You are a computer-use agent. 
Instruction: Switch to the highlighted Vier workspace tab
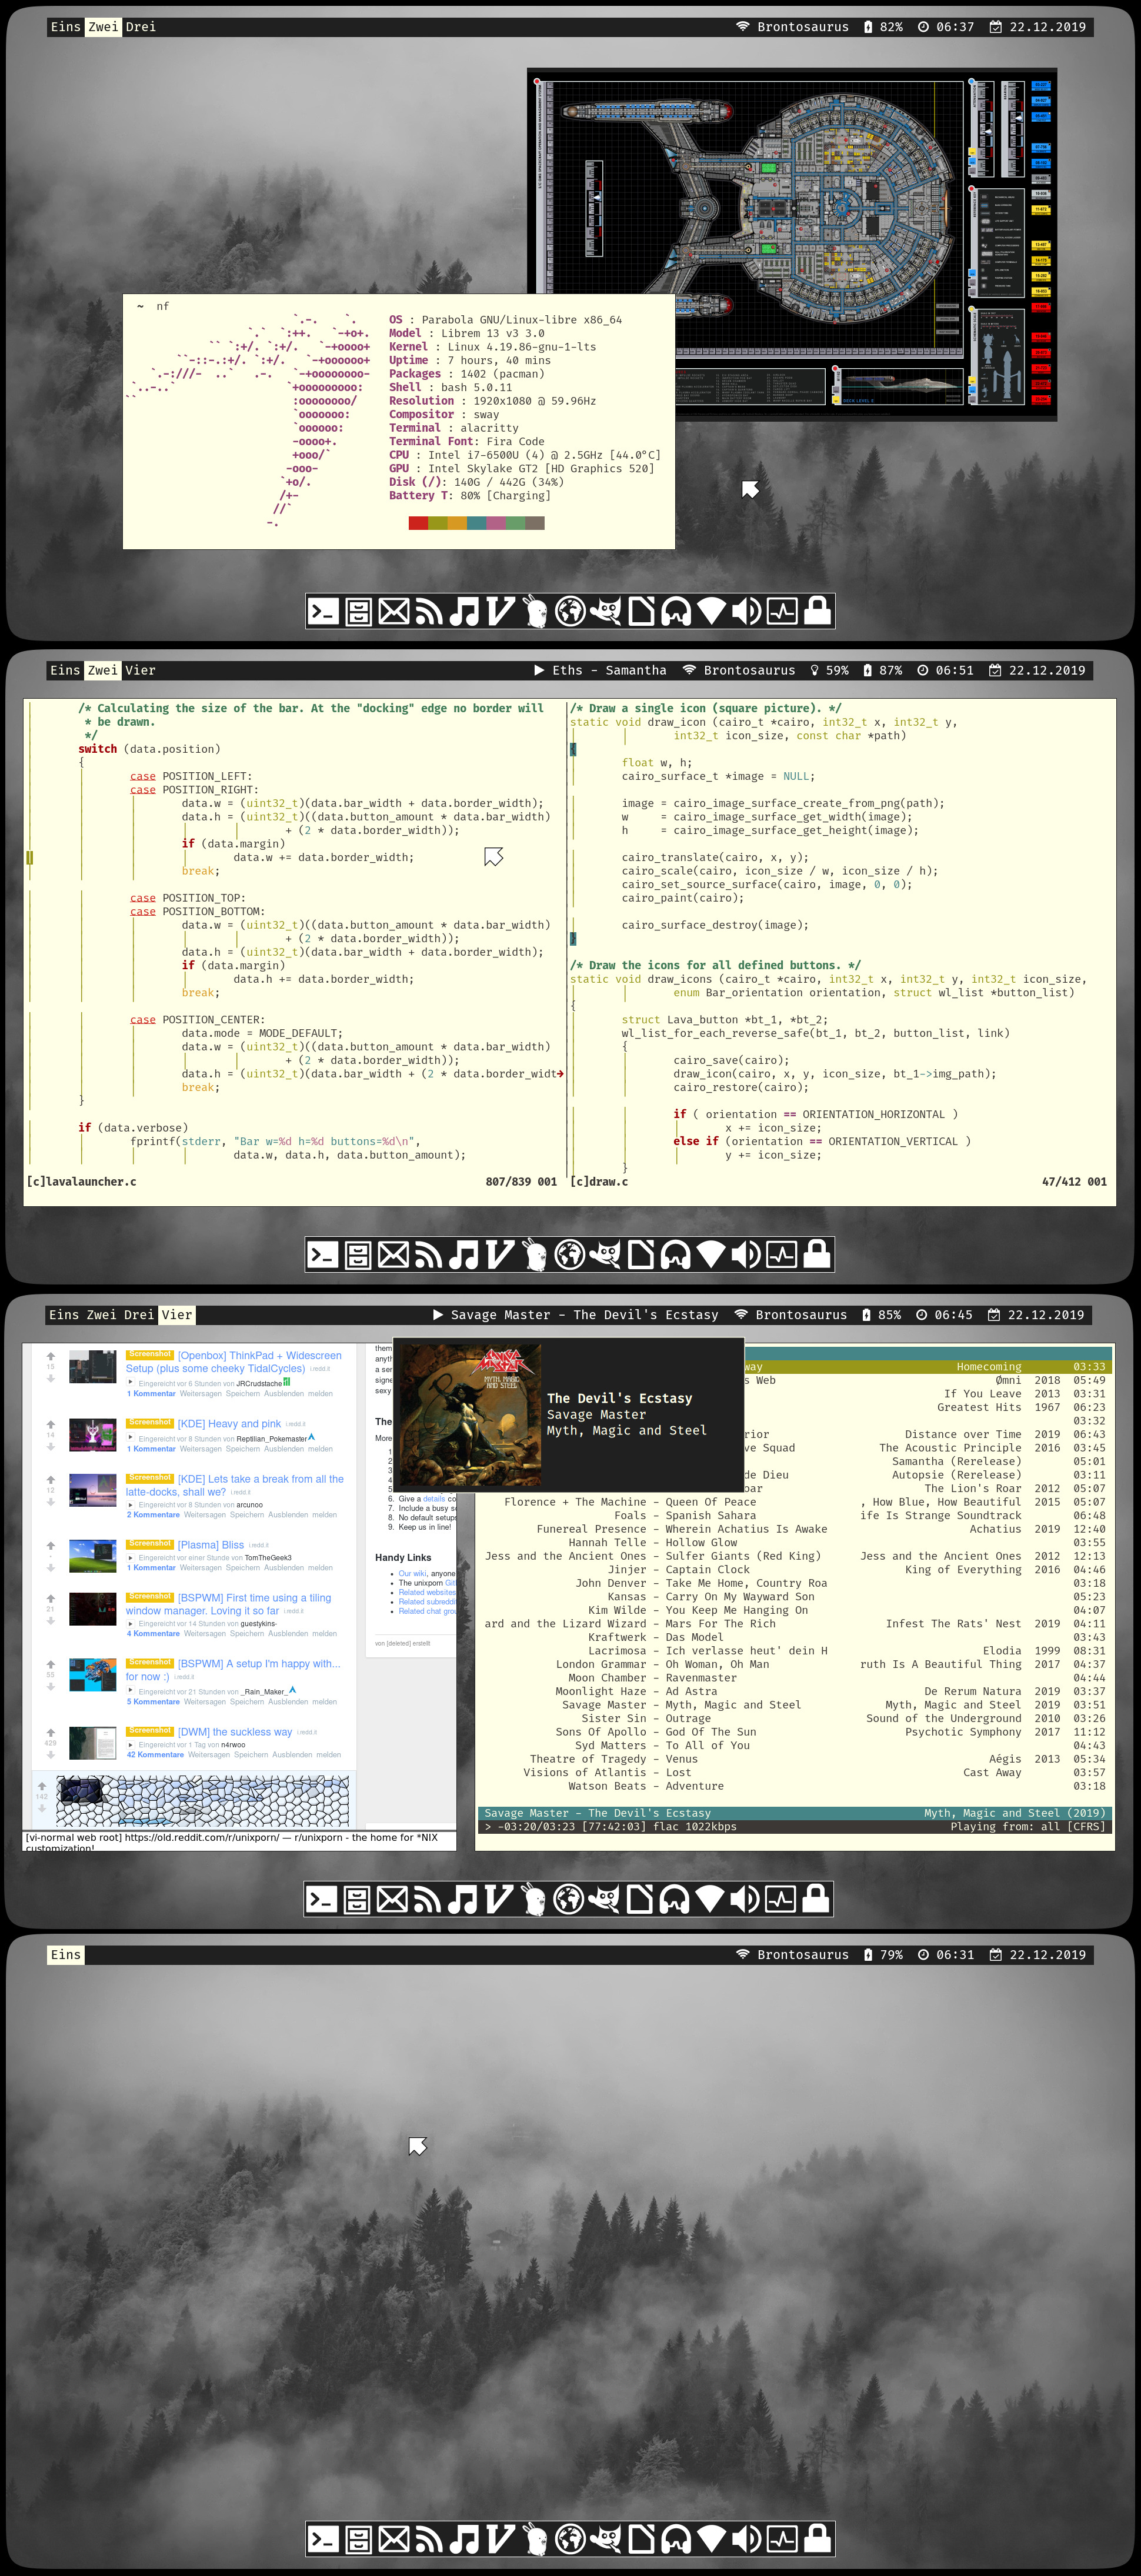tap(177, 1315)
